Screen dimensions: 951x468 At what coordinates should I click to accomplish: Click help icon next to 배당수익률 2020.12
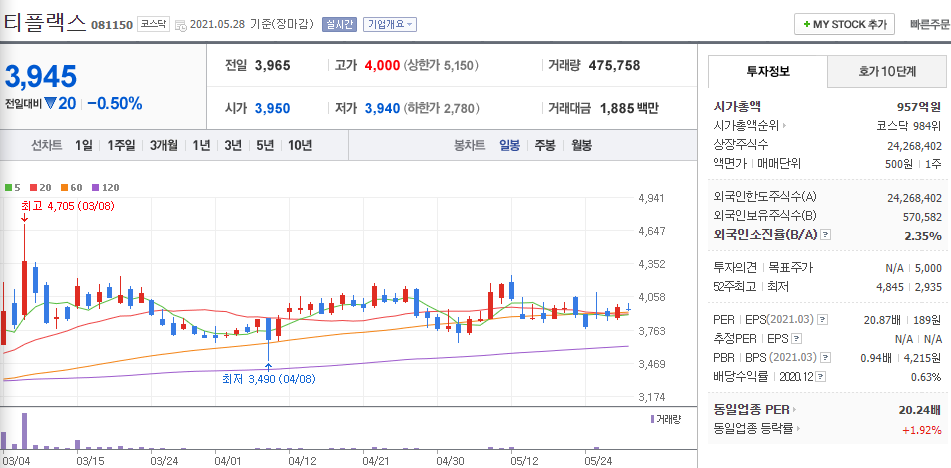tap(821, 377)
